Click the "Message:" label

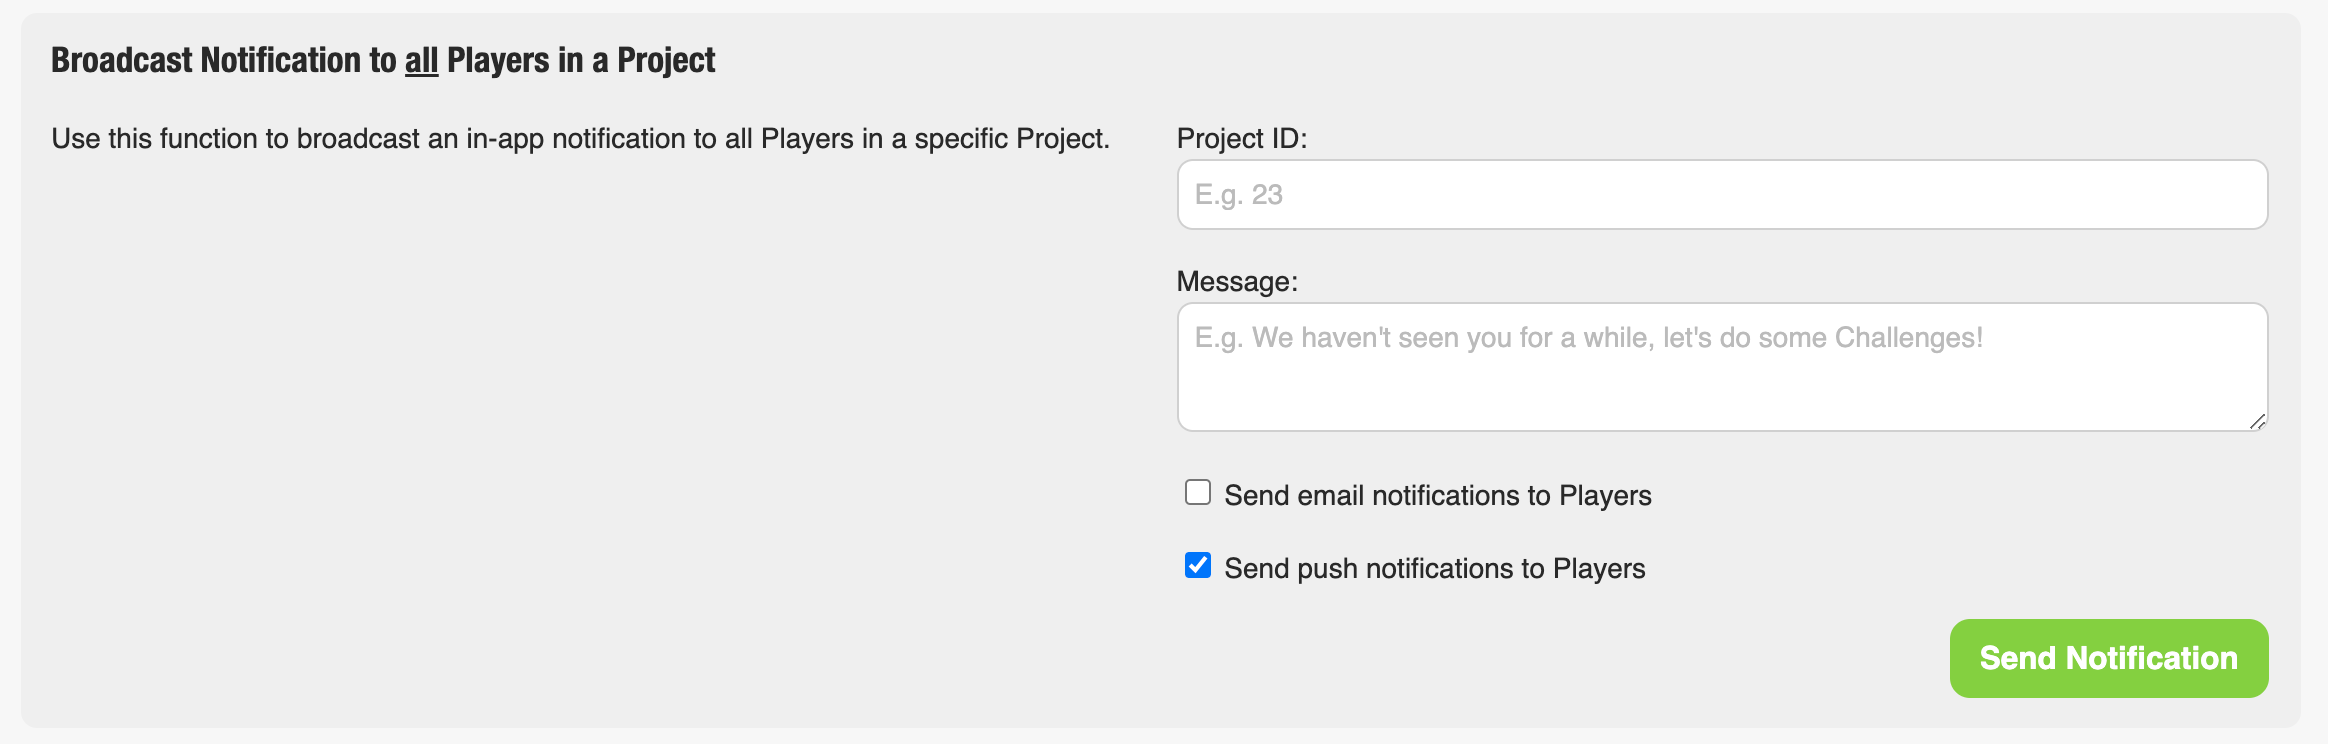[x=1237, y=281]
